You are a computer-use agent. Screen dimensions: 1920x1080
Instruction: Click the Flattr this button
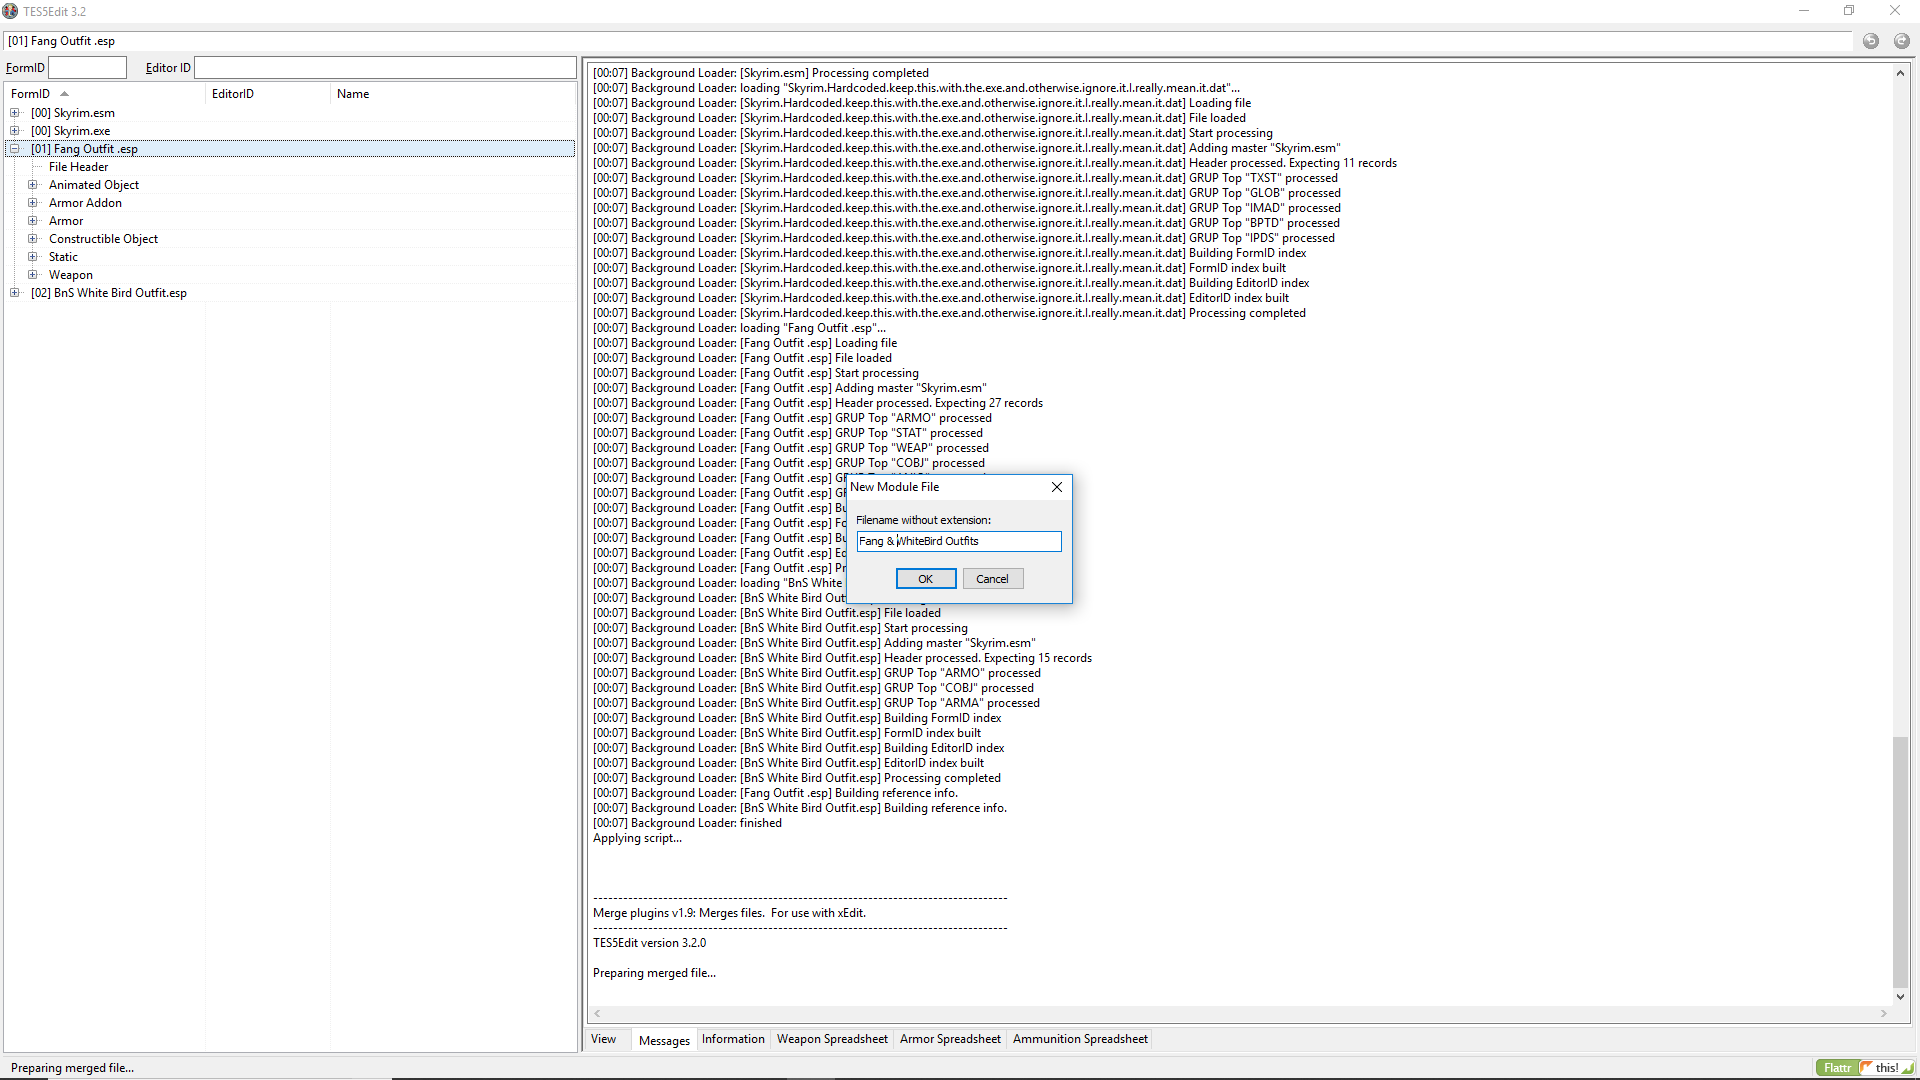[x=1865, y=1068]
